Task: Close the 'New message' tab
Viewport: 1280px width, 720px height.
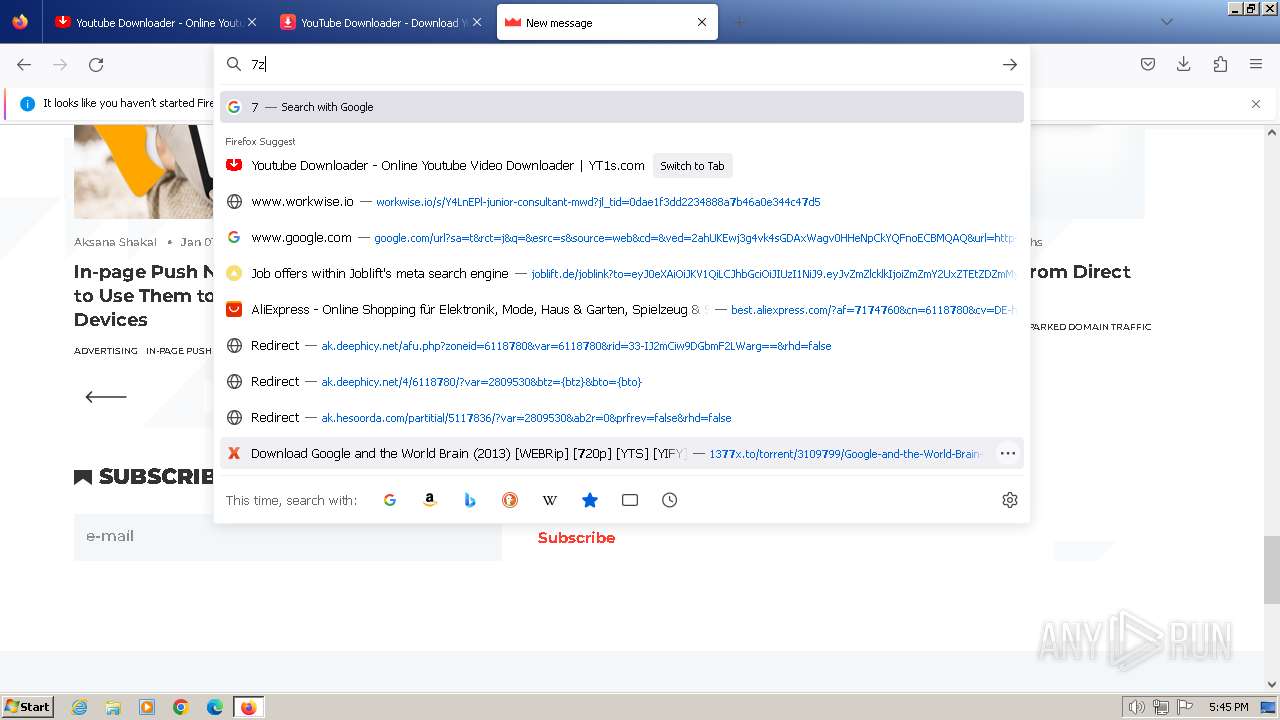Action: coord(701,22)
